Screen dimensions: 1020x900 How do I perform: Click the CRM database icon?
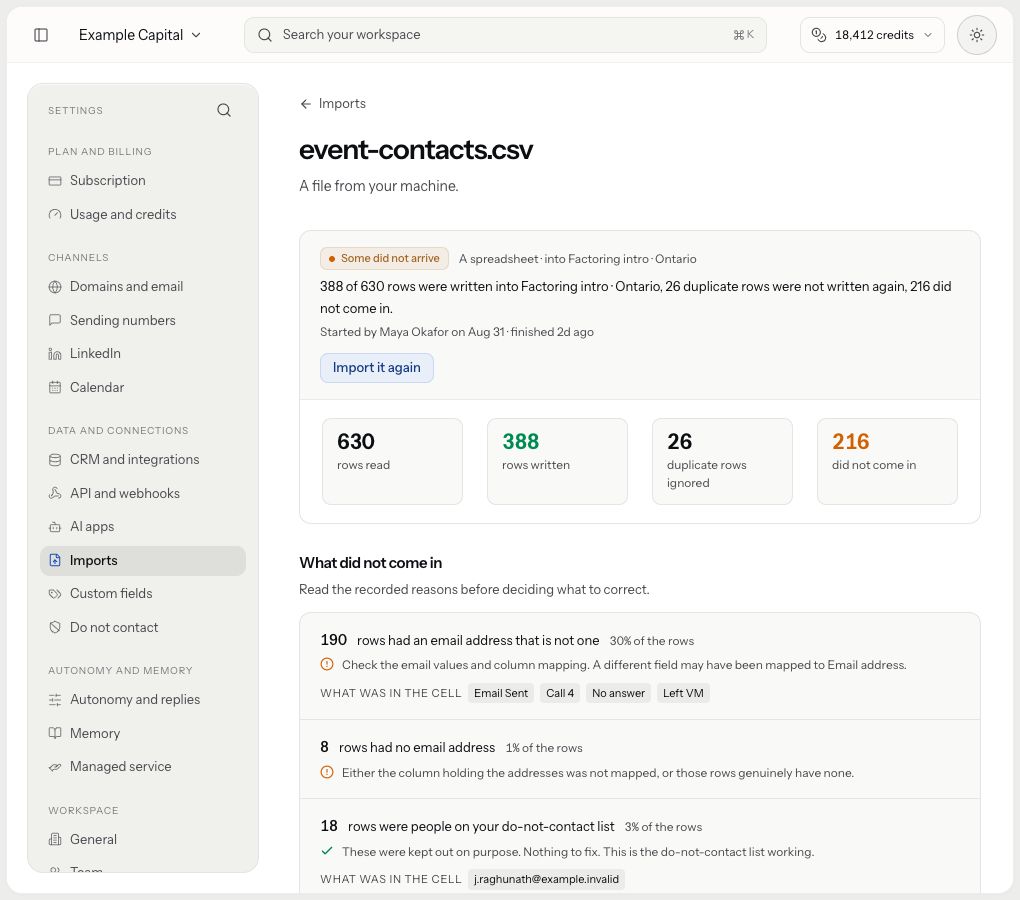pyautogui.click(x=55, y=460)
